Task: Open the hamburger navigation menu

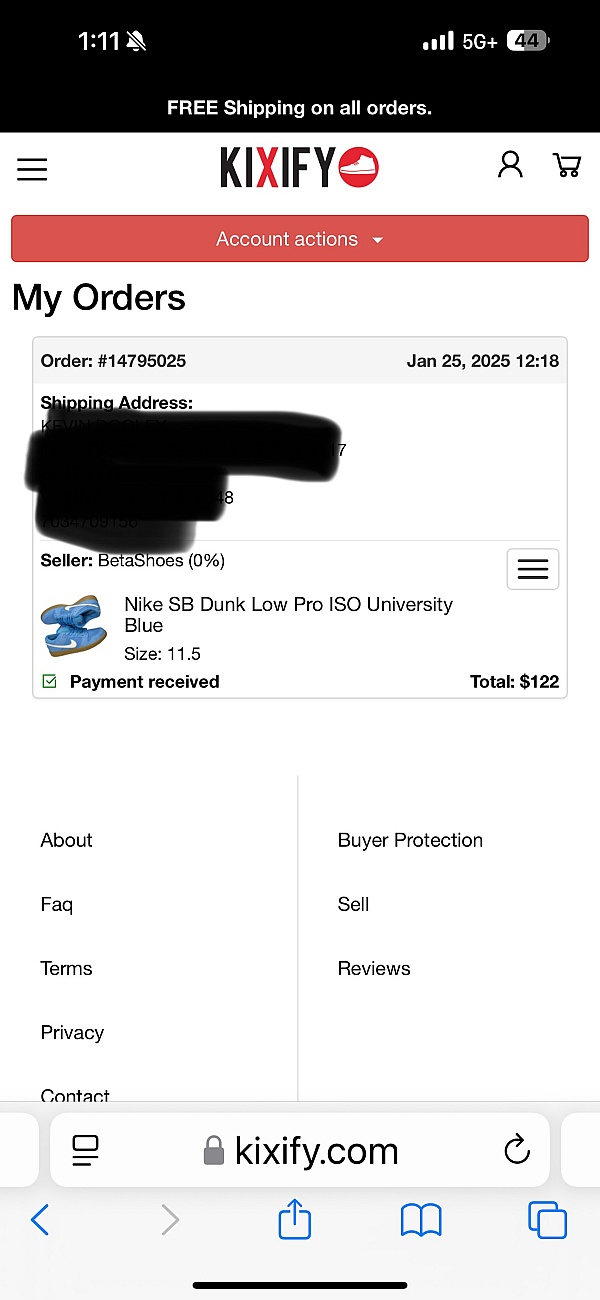Action: pos(32,169)
